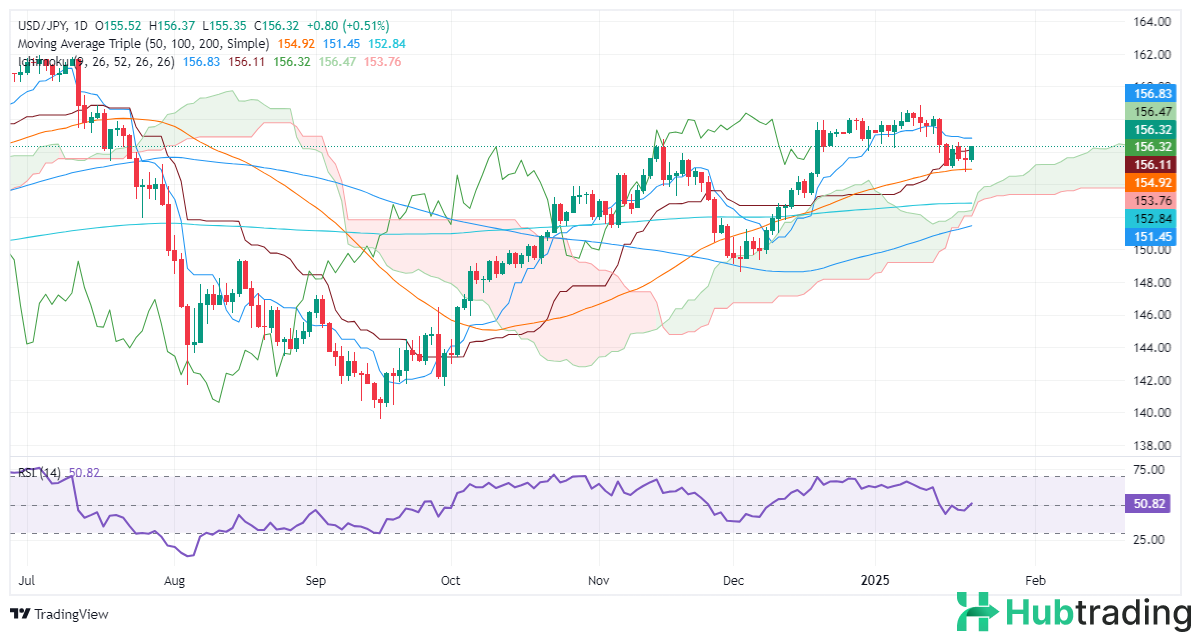Click the 2025 label on the time axis

point(875,580)
